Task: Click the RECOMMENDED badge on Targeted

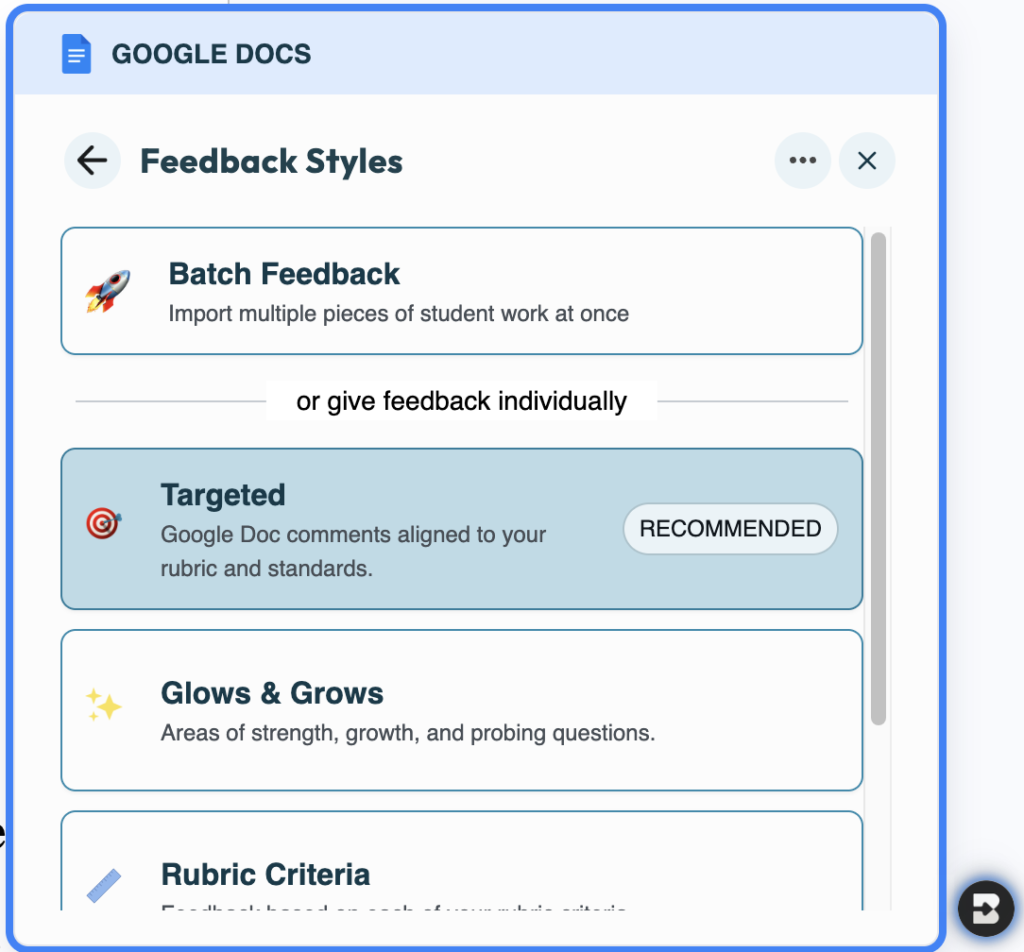Action: [730, 528]
